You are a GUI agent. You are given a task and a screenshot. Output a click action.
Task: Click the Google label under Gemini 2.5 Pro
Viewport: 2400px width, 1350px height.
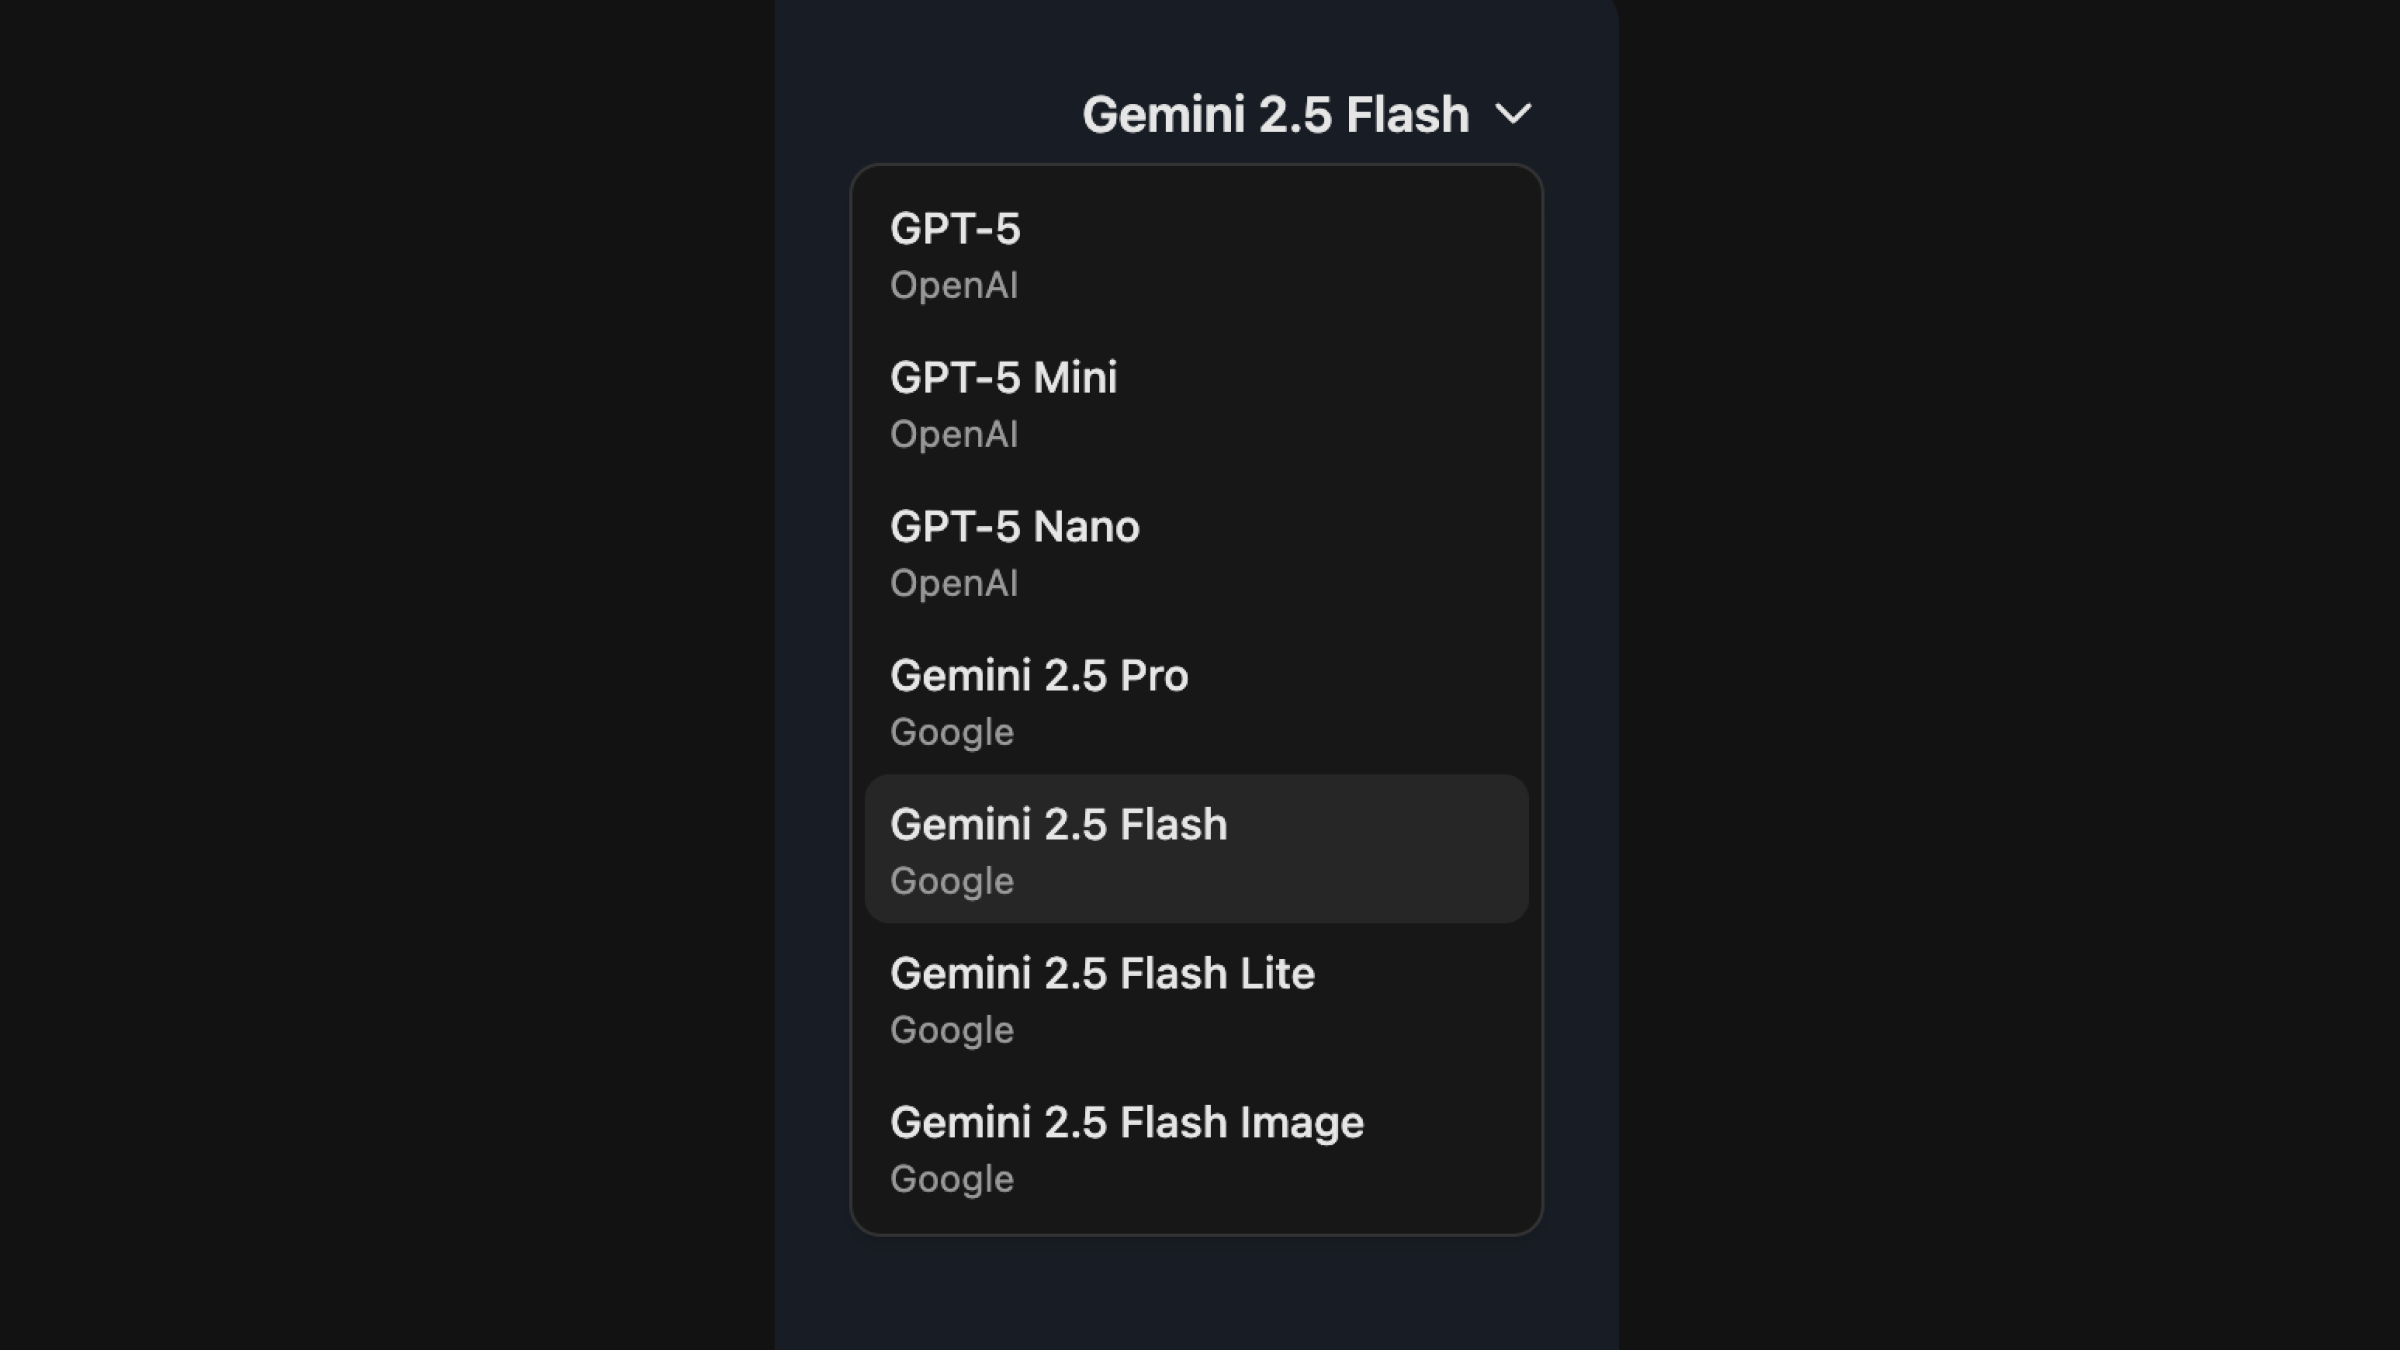pyautogui.click(x=952, y=733)
